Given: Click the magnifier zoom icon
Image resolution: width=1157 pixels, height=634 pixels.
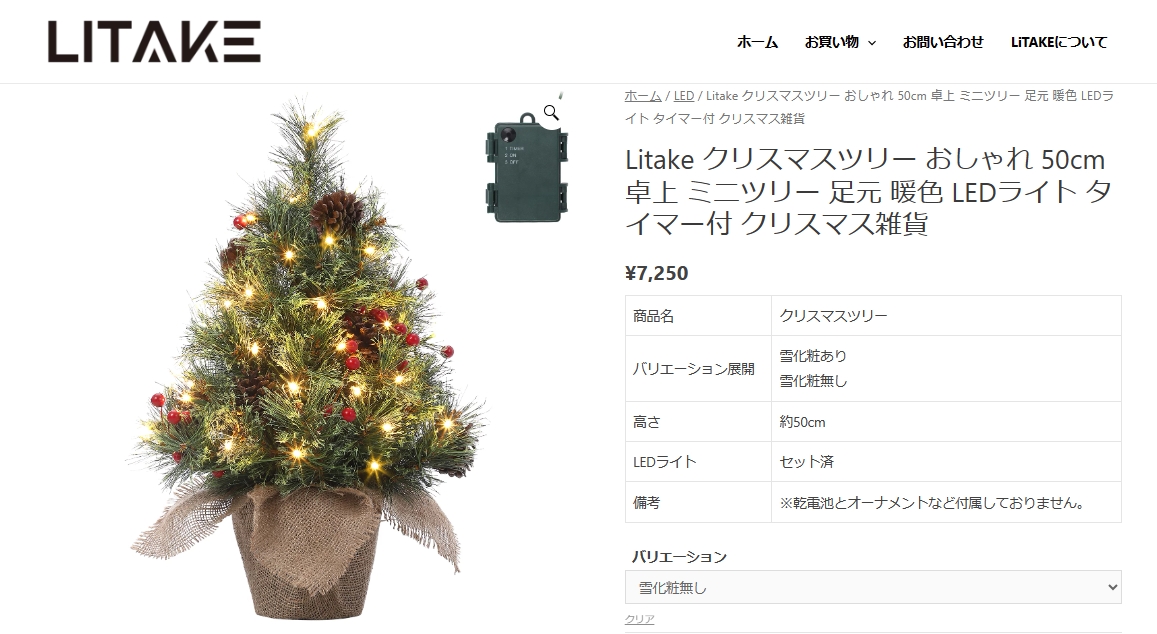Looking at the screenshot, I should click(551, 112).
